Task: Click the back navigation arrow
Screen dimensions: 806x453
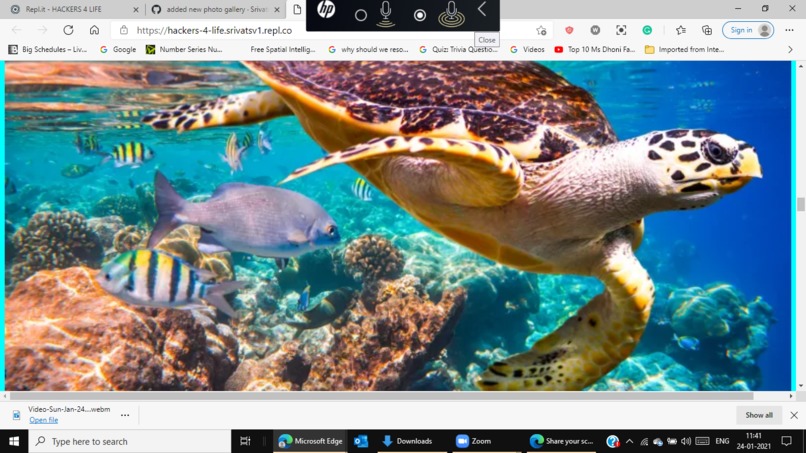Action: (16, 30)
